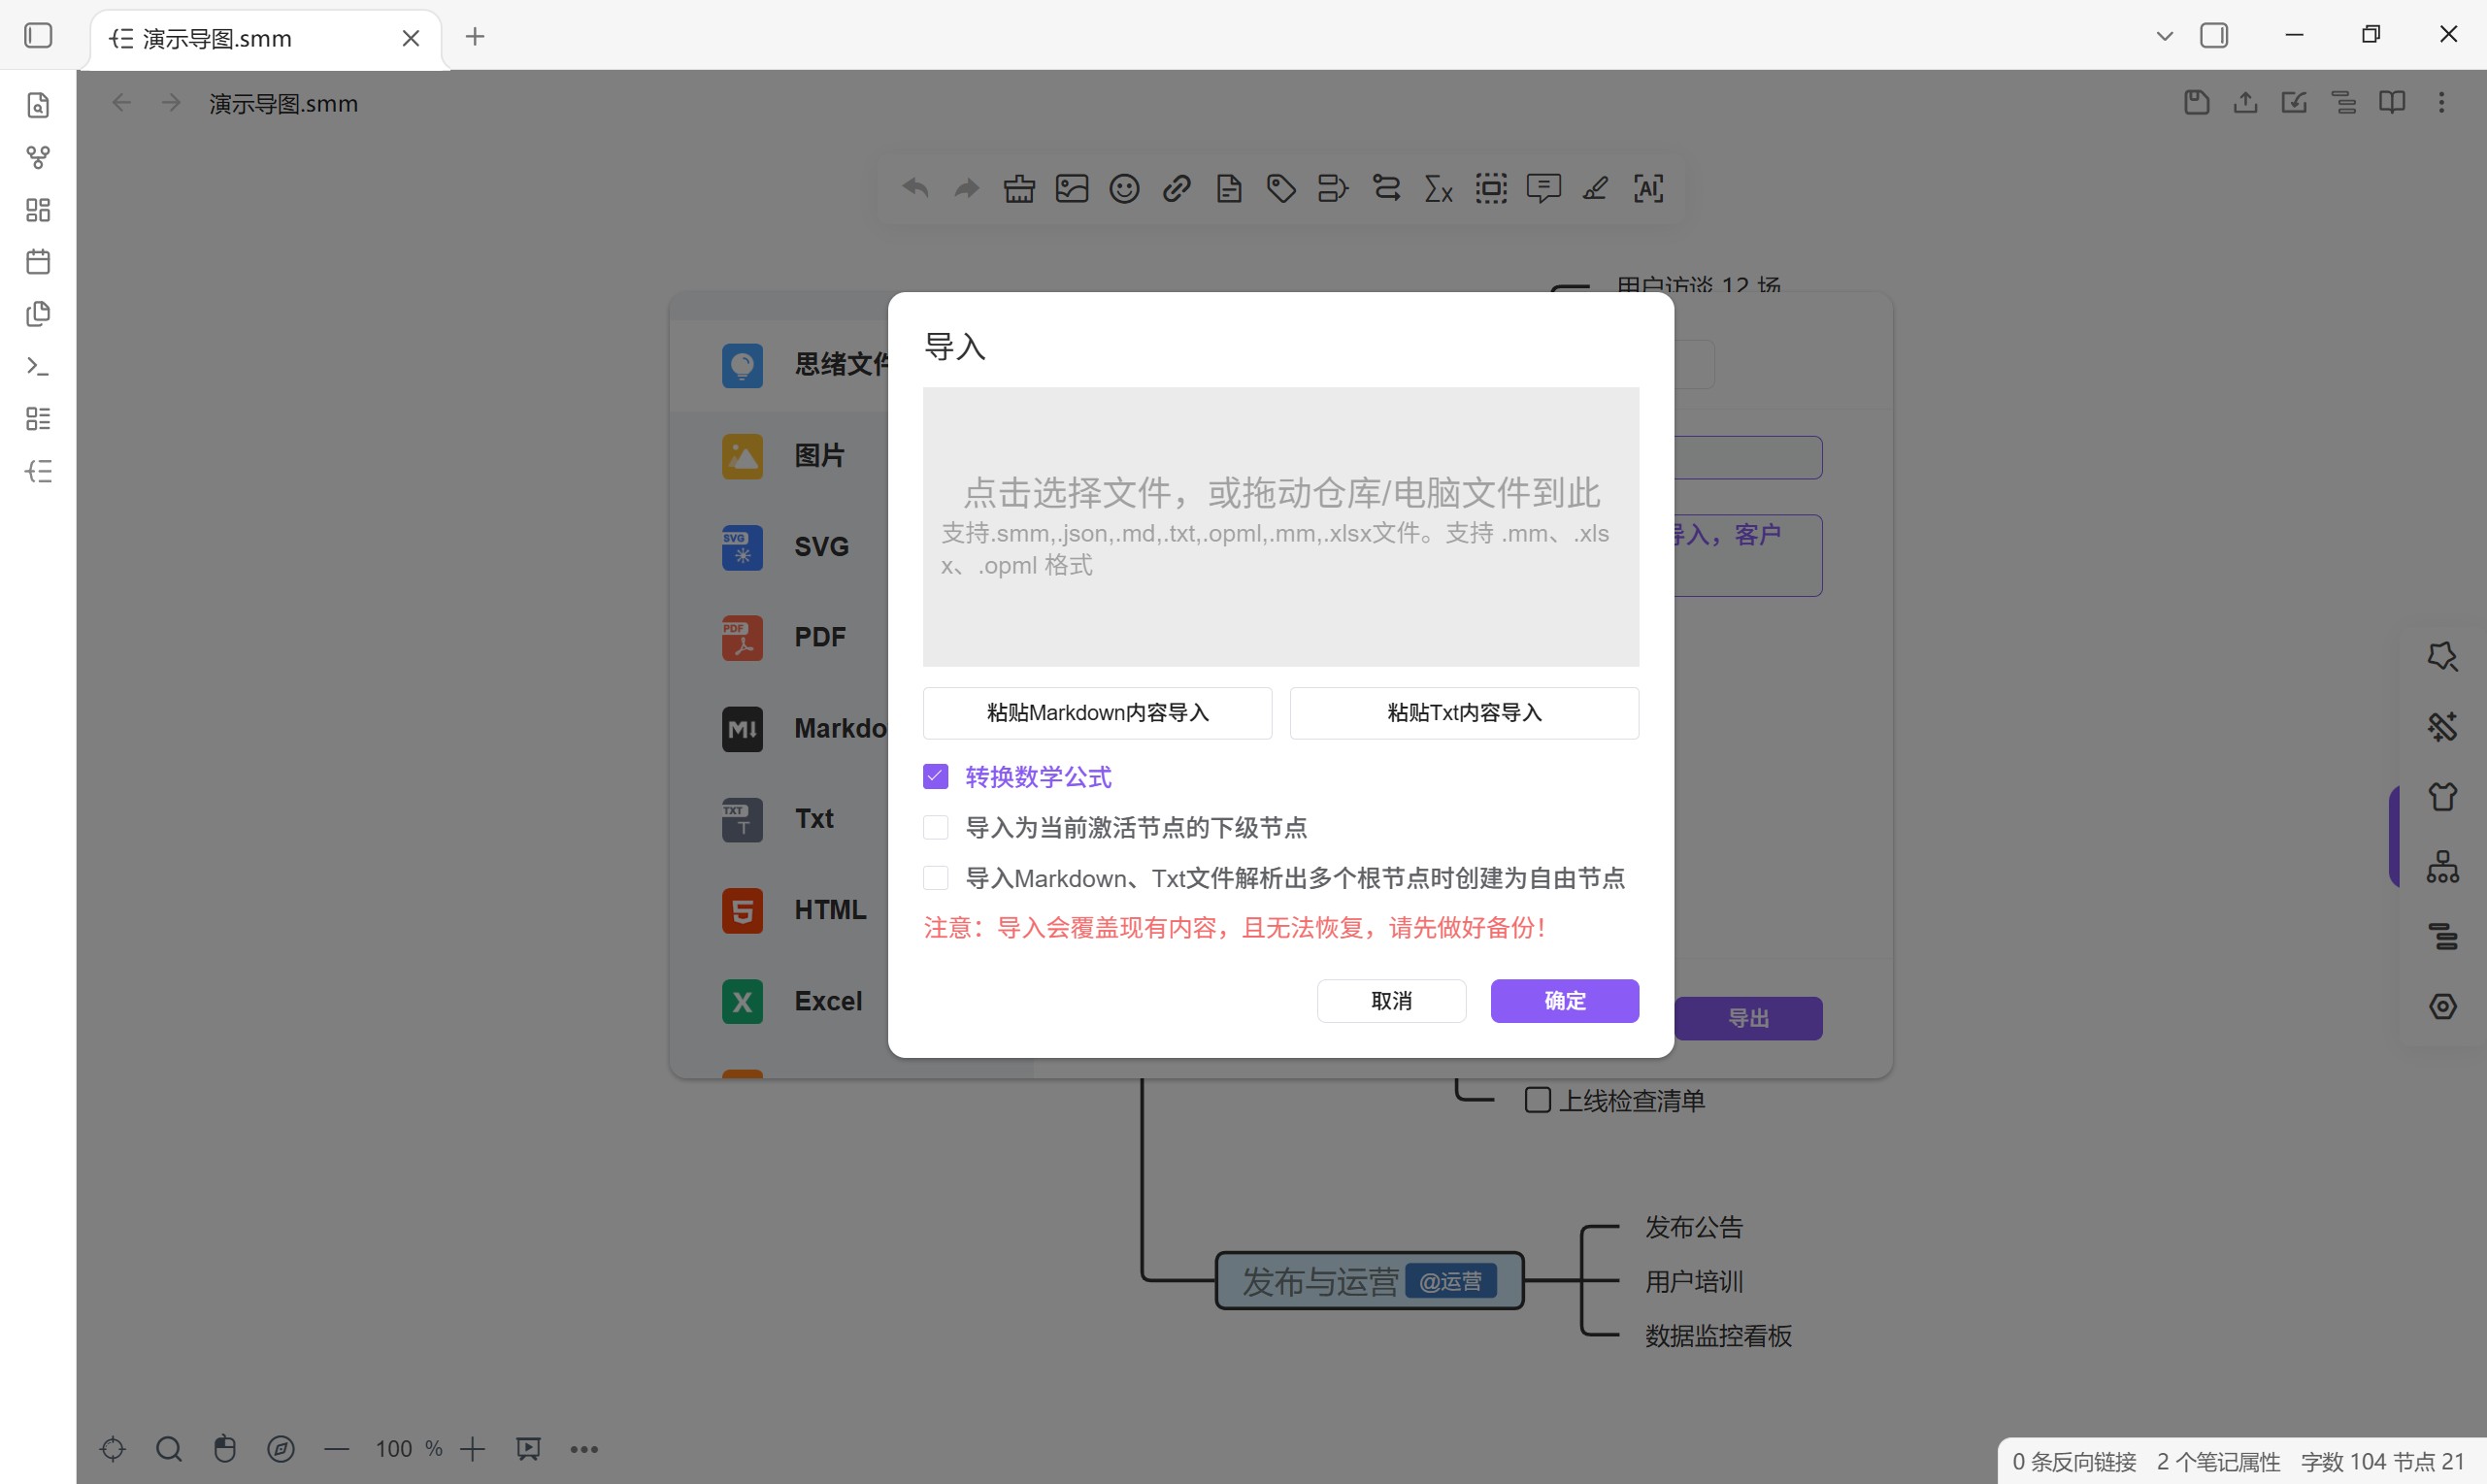Open graph view icon in left sidebar
2487x1484 pixels.
coord(38,157)
